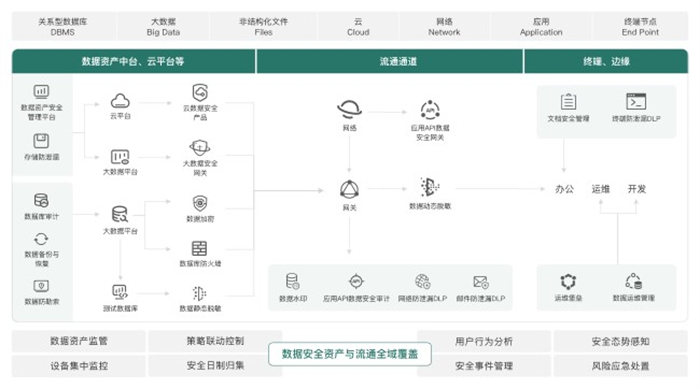700x389 pixels.
Task: Select the 存储防泄露 storage icon
Action: [41, 141]
